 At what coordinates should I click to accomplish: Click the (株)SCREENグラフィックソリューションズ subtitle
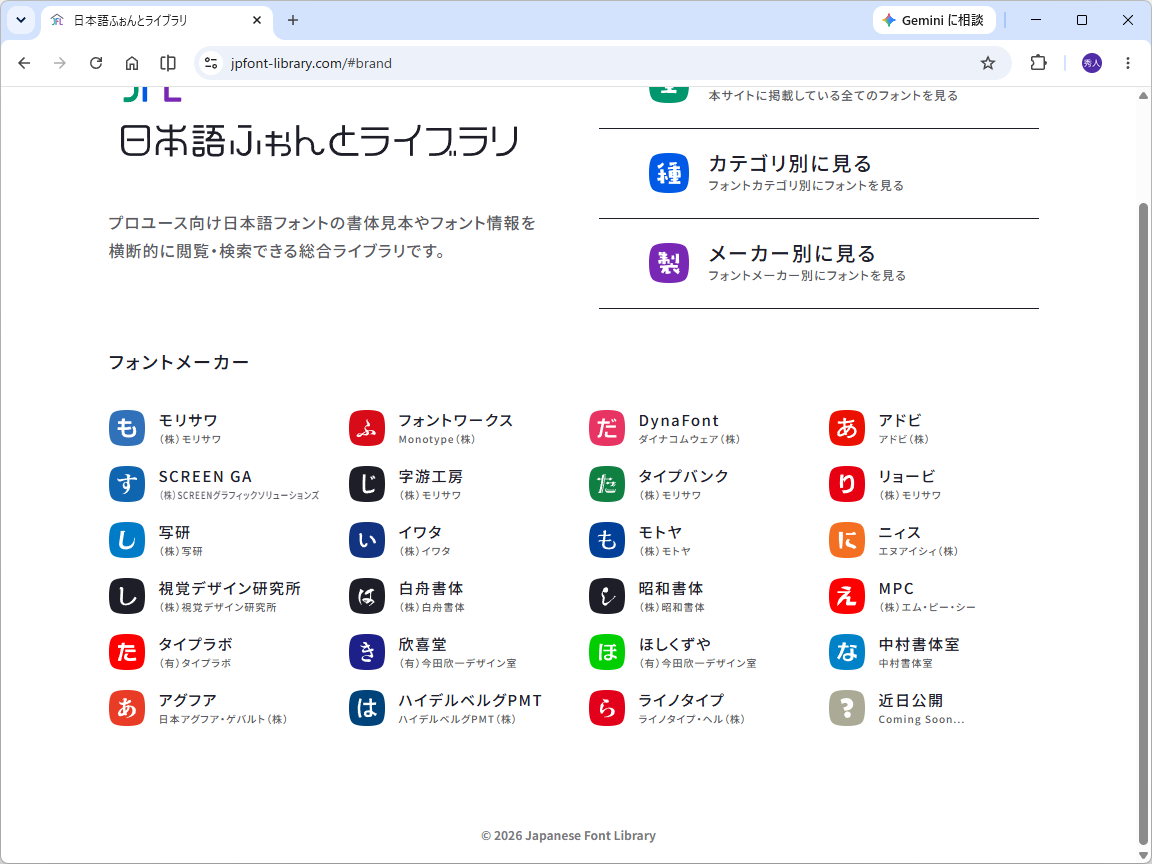[x=239, y=495]
